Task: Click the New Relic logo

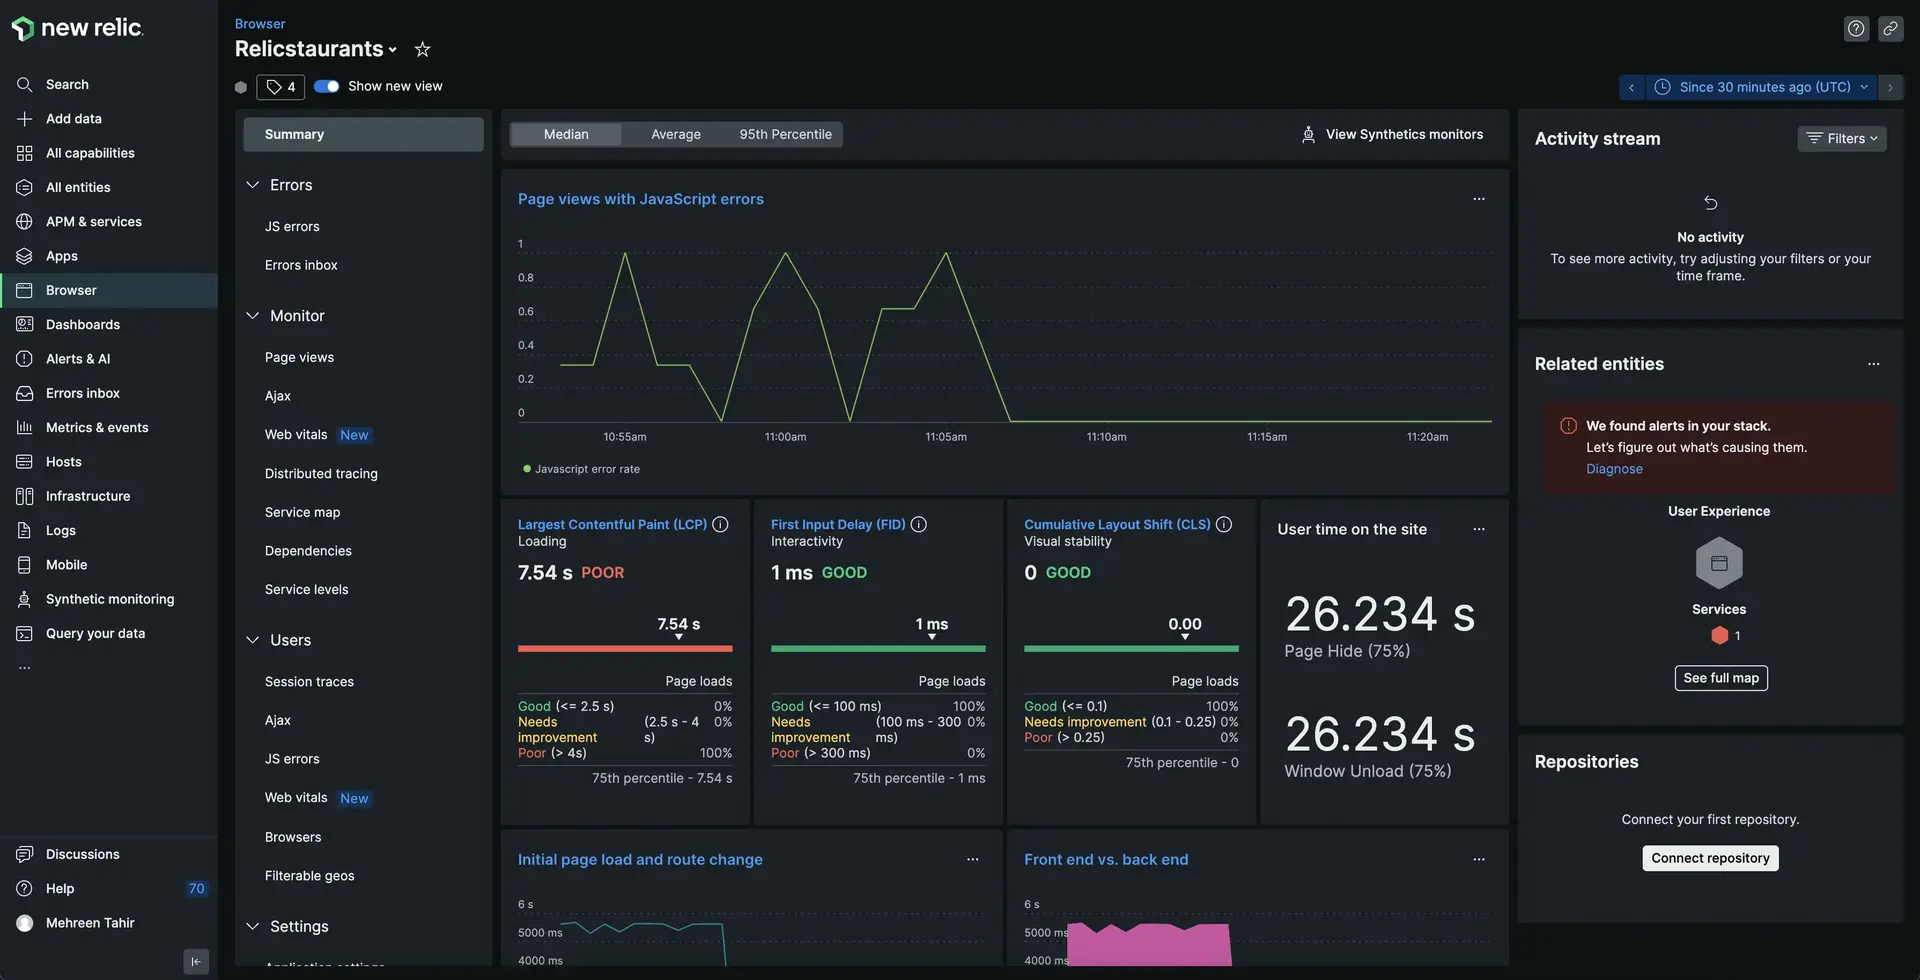Action: pos(77,28)
